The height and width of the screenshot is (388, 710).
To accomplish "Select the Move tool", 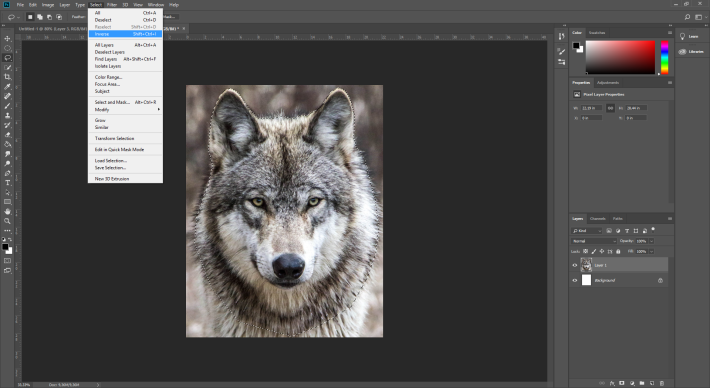I will 7,38.
